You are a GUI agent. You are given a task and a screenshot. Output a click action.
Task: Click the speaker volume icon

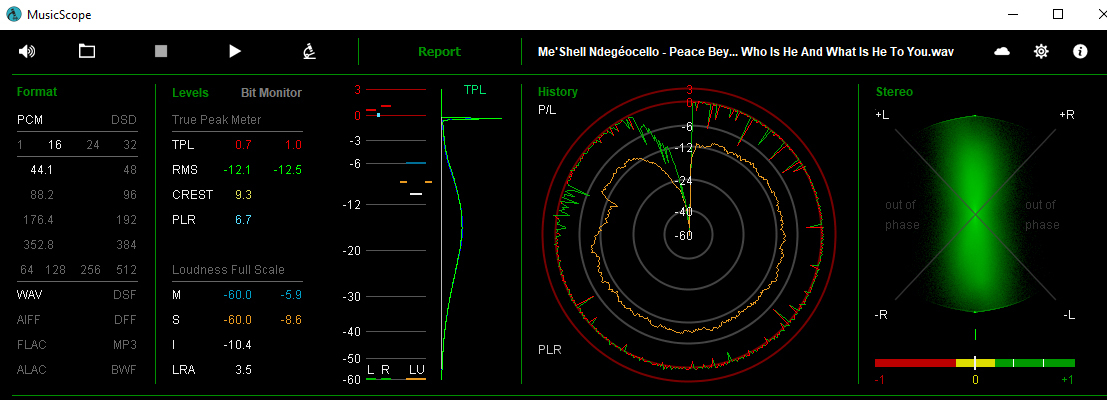click(27, 51)
